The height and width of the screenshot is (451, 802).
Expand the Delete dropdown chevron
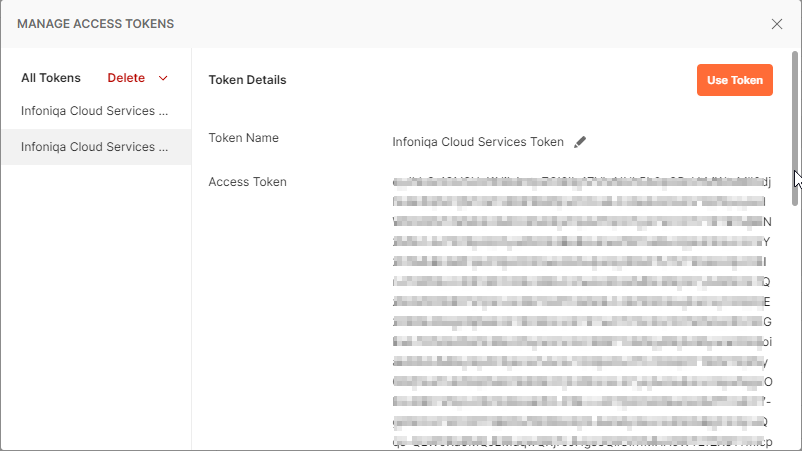163,78
